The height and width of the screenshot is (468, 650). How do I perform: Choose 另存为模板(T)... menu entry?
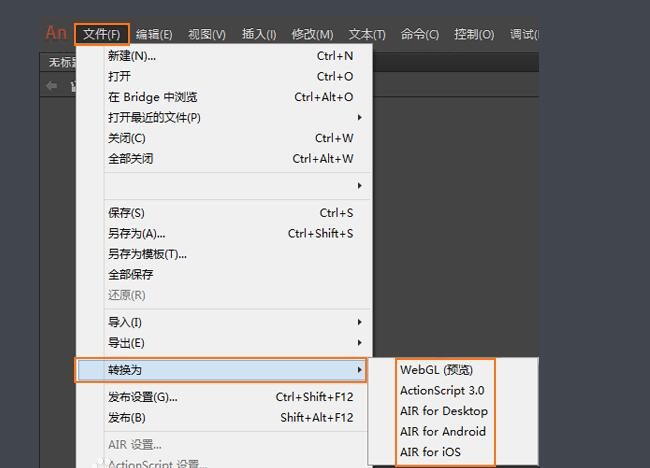[225, 254]
